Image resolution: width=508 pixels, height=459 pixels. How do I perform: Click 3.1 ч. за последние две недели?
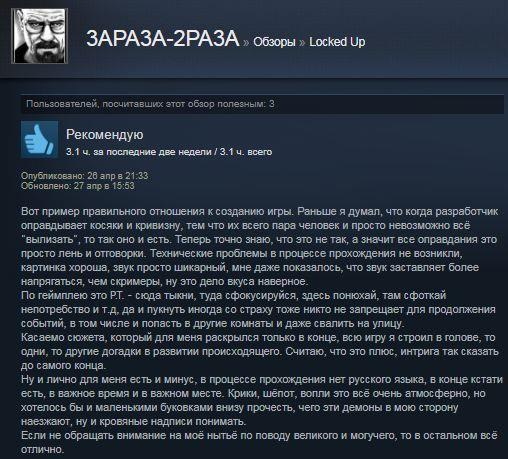139,152
